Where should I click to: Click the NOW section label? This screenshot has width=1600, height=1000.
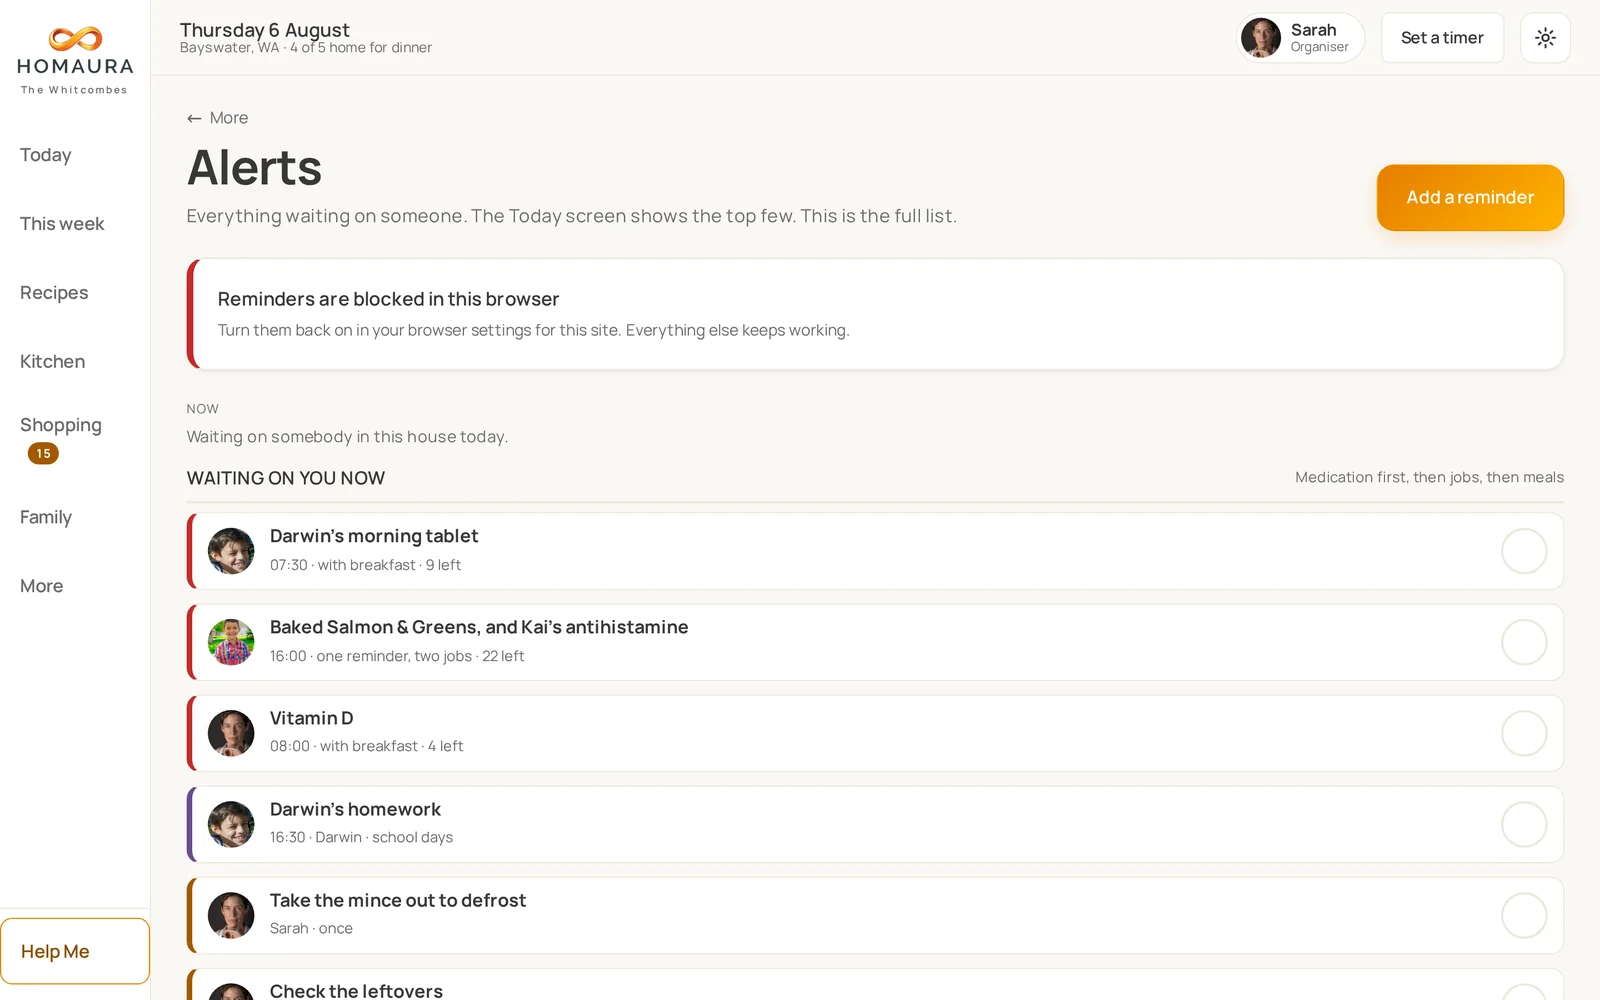202,409
